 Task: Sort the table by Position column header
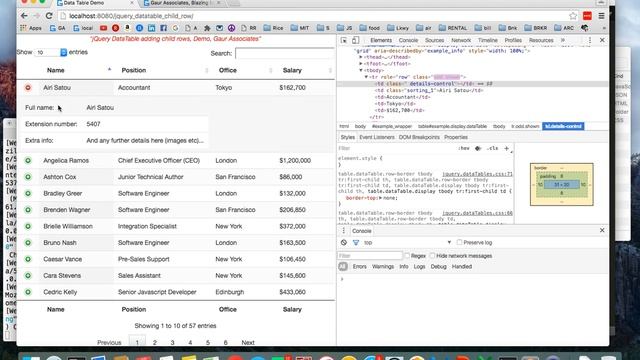point(134,70)
